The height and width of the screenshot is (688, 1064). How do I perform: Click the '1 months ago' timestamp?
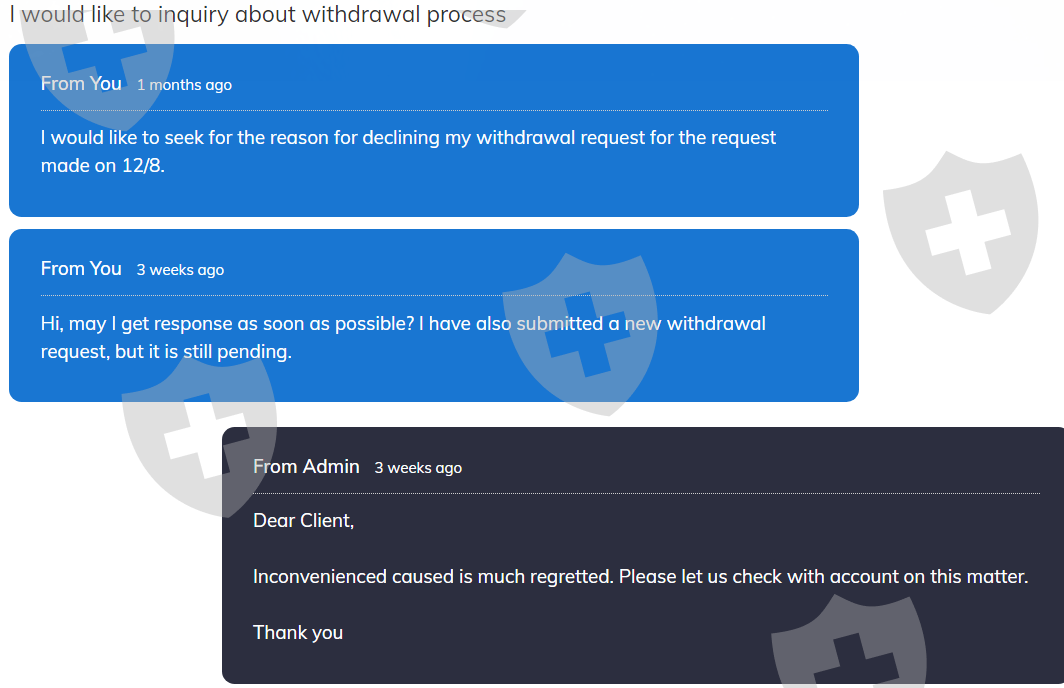point(184,85)
